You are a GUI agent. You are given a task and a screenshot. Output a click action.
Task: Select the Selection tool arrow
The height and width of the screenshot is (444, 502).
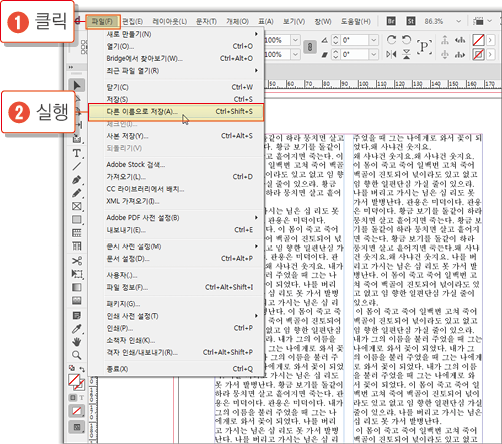77,85
